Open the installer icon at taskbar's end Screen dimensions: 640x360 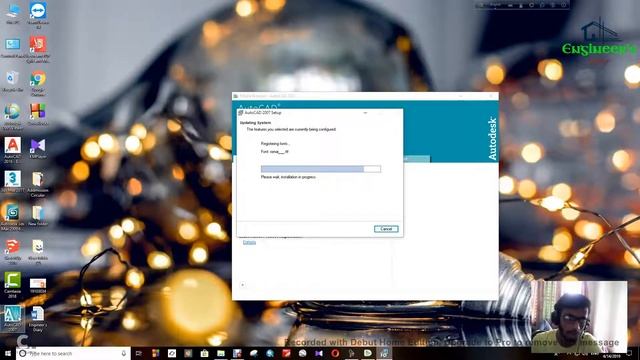(x=384, y=353)
